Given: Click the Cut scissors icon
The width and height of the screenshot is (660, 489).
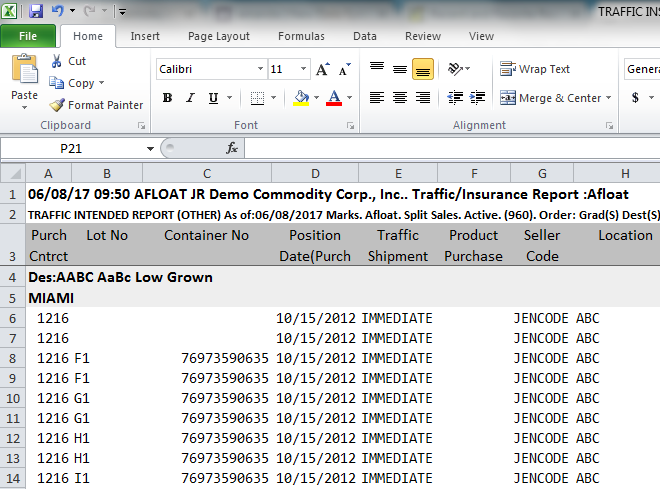Looking at the screenshot, I should 56,61.
